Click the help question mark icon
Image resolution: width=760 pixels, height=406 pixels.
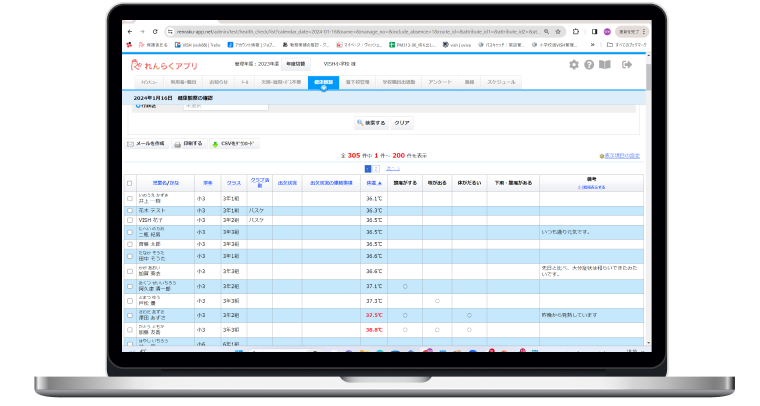pos(589,64)
